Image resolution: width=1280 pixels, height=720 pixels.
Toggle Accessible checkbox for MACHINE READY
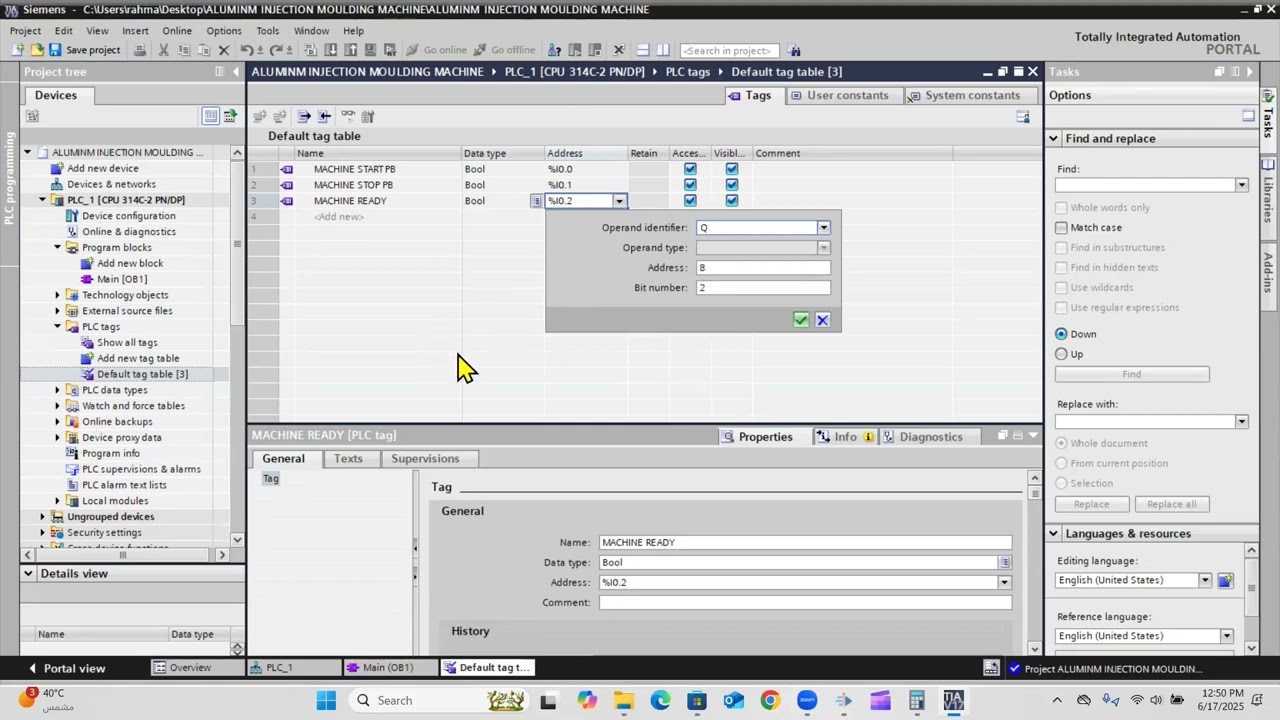pyautogui.click(x=690, y=201)
